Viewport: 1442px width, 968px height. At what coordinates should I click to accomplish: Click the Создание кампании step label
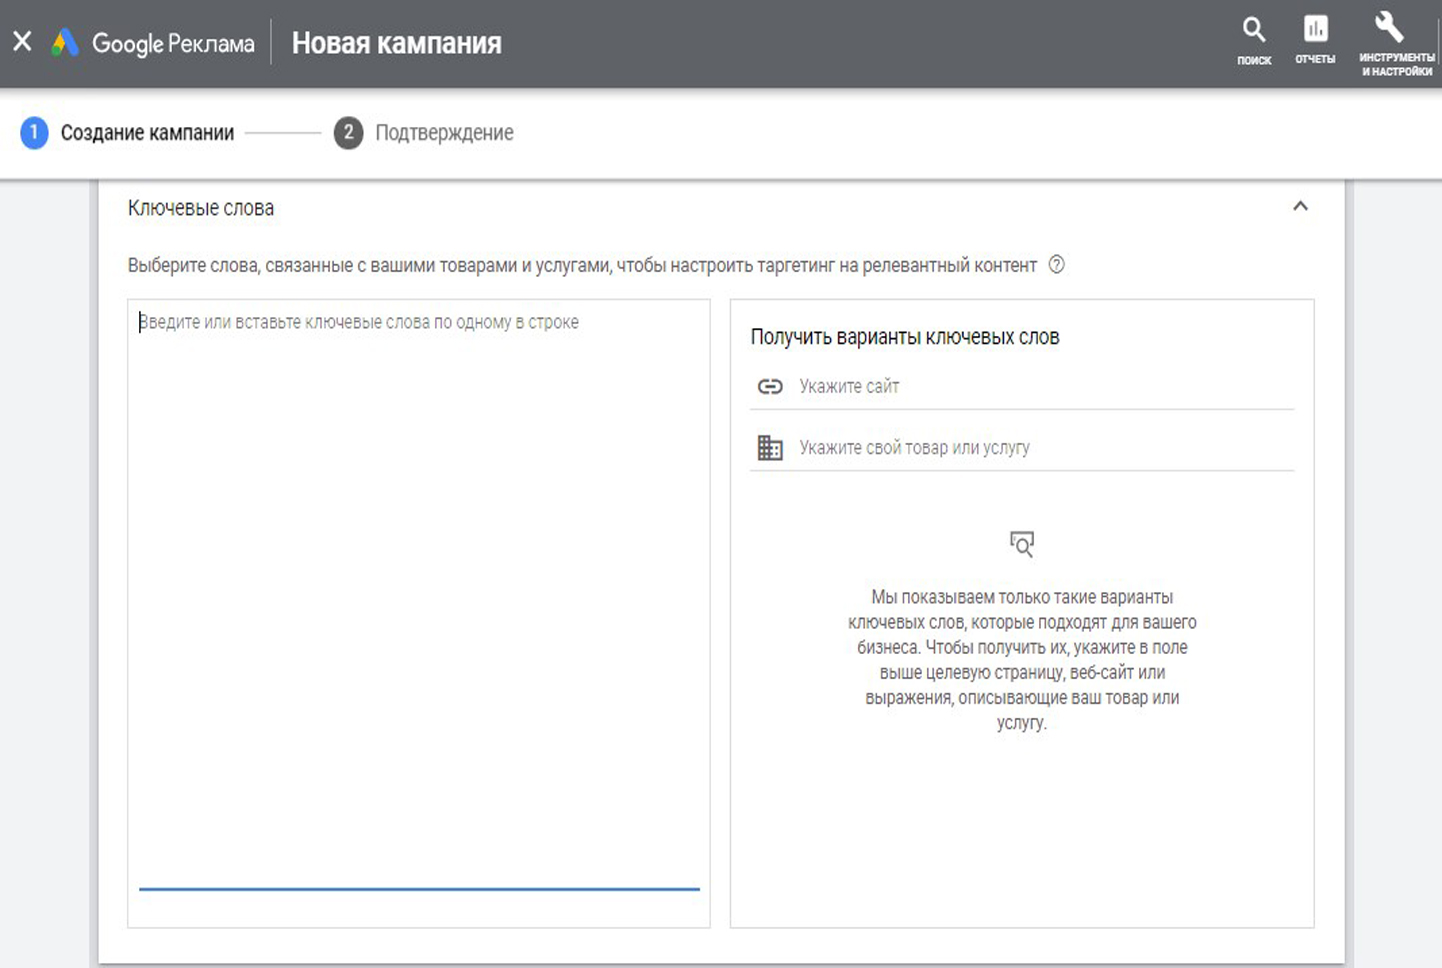click(x=147, y=133)
